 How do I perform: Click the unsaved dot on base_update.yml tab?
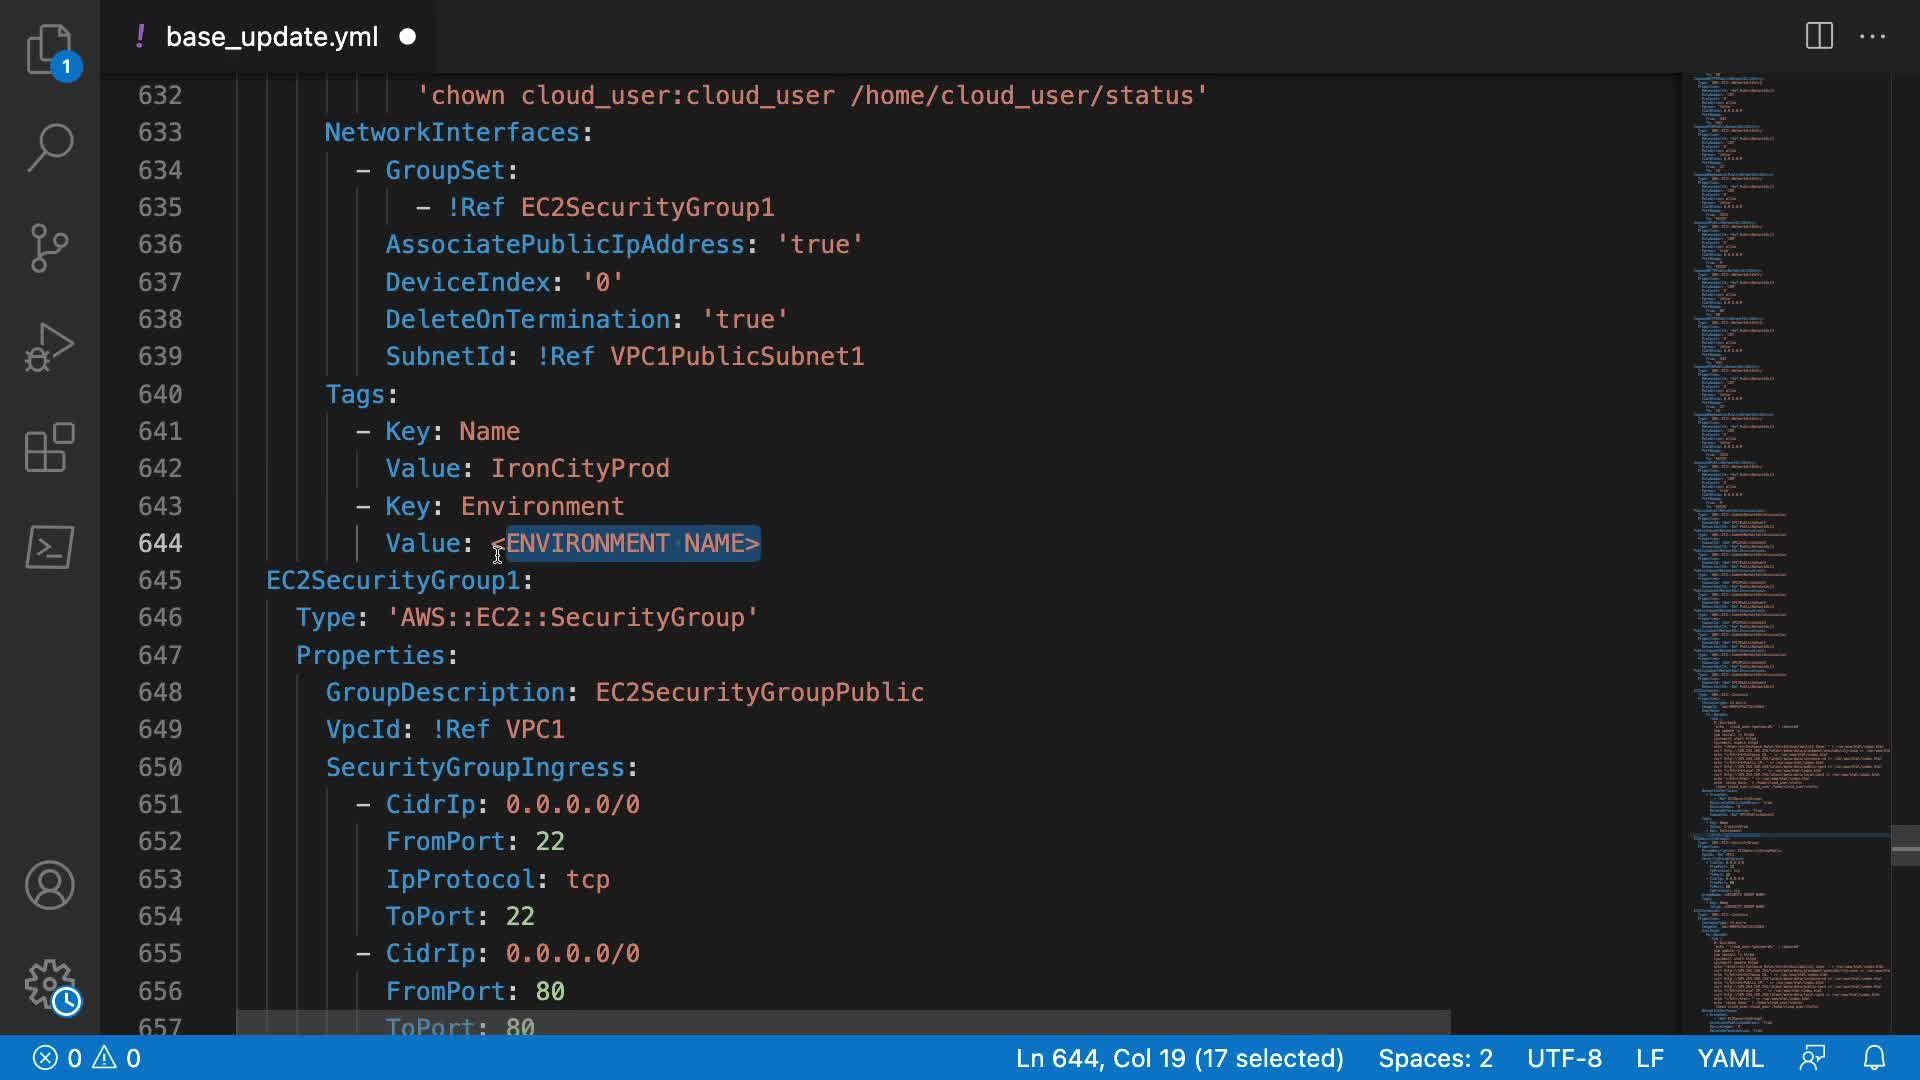point(407,37)
